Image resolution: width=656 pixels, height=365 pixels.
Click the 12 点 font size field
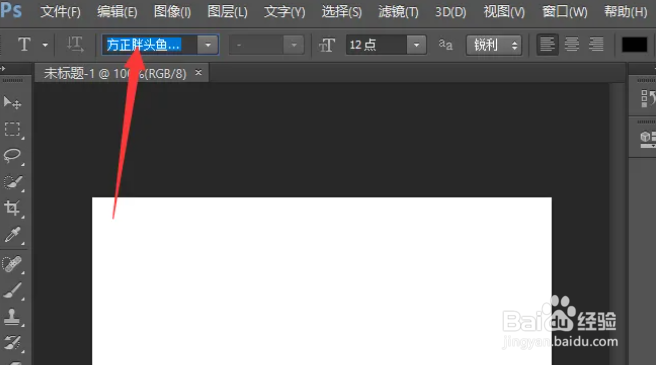point(376,45)
